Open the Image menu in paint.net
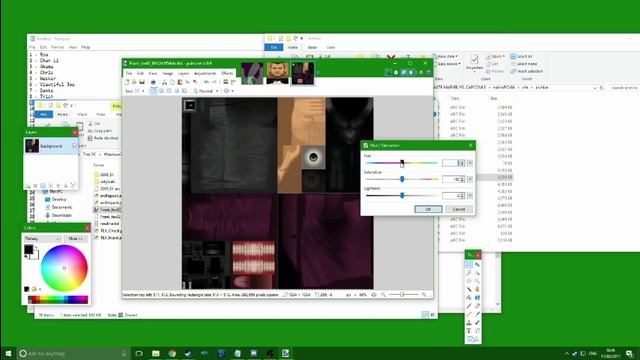 click(167, 73)
